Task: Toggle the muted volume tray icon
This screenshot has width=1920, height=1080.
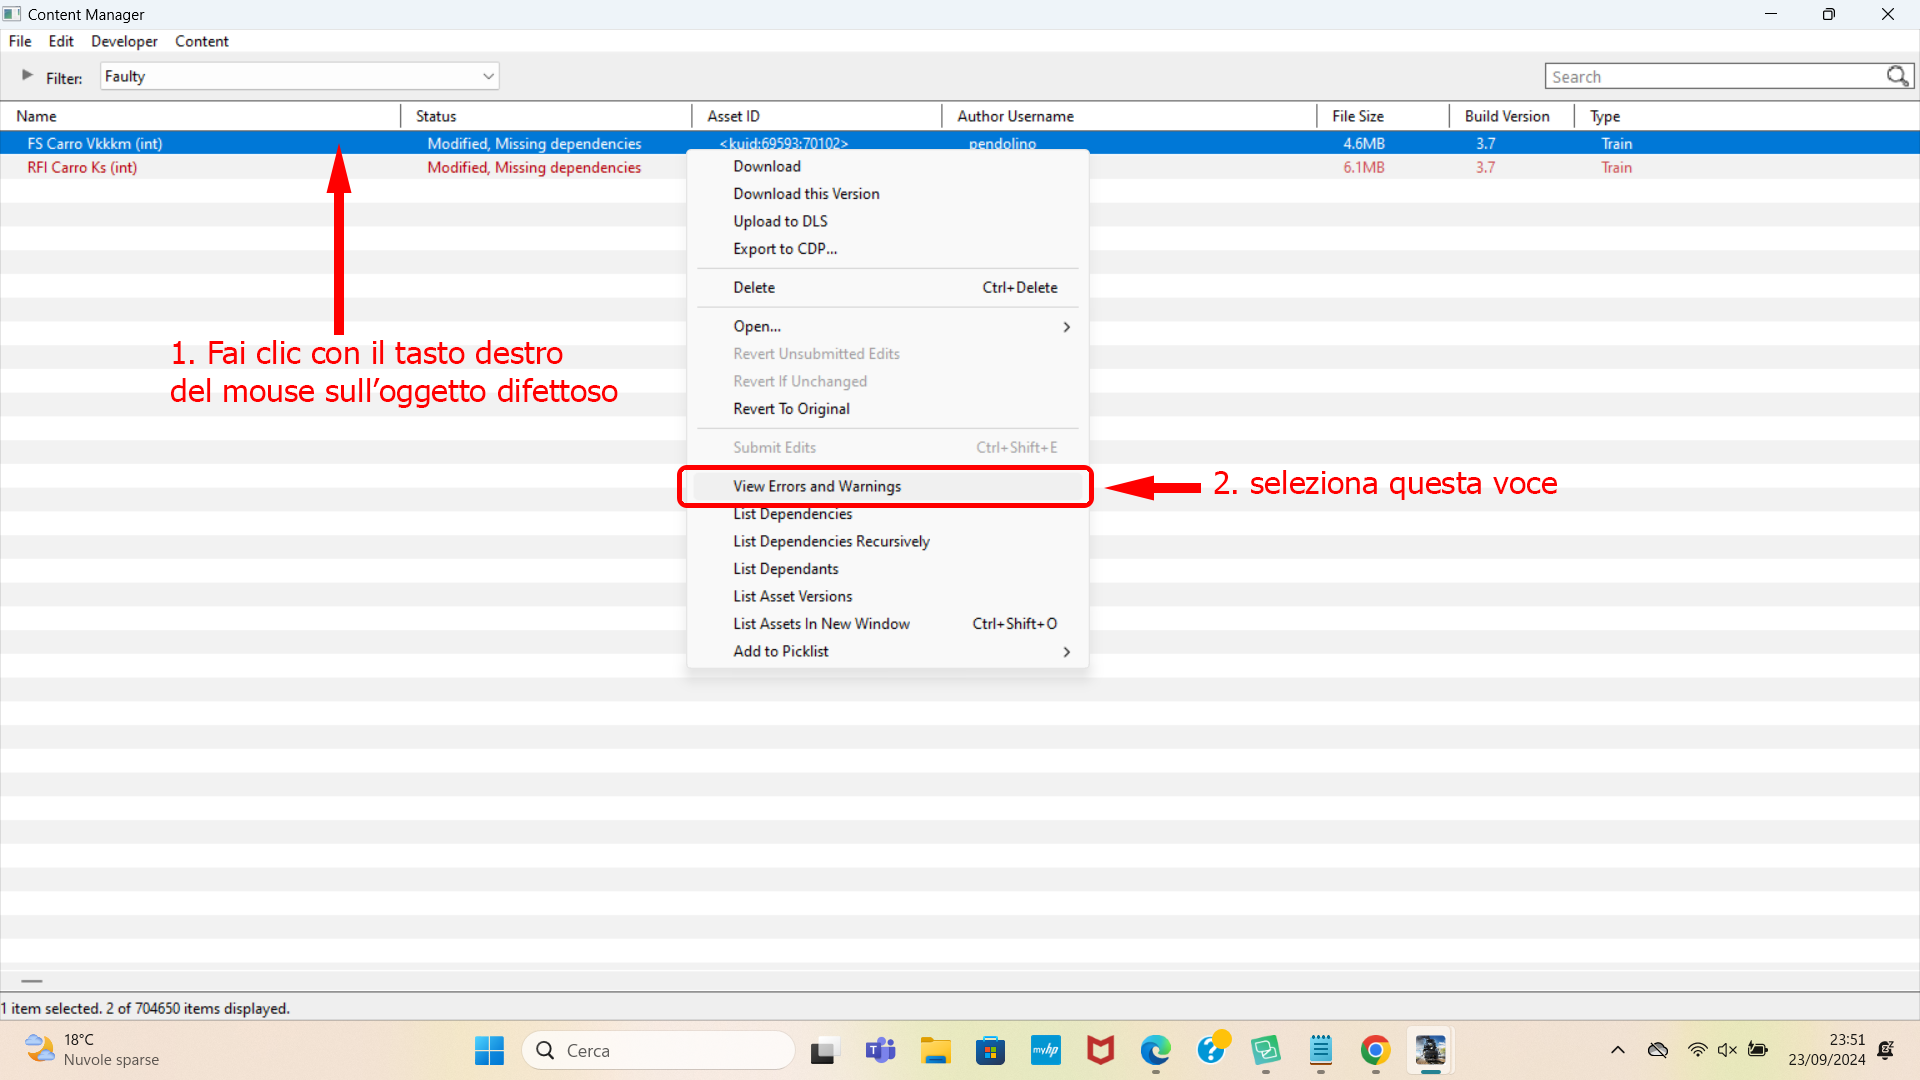Action: coord(1727,1050)
